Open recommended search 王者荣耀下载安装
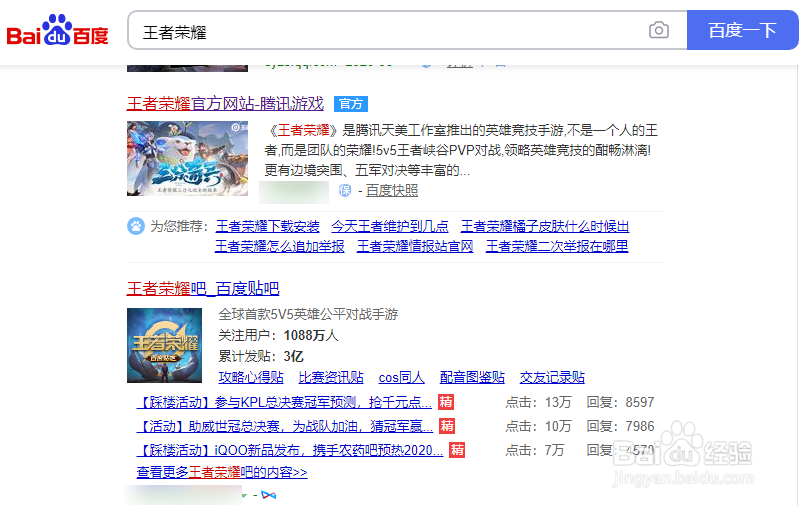Viewport: 799px width, 506px height. coord(268,226)
